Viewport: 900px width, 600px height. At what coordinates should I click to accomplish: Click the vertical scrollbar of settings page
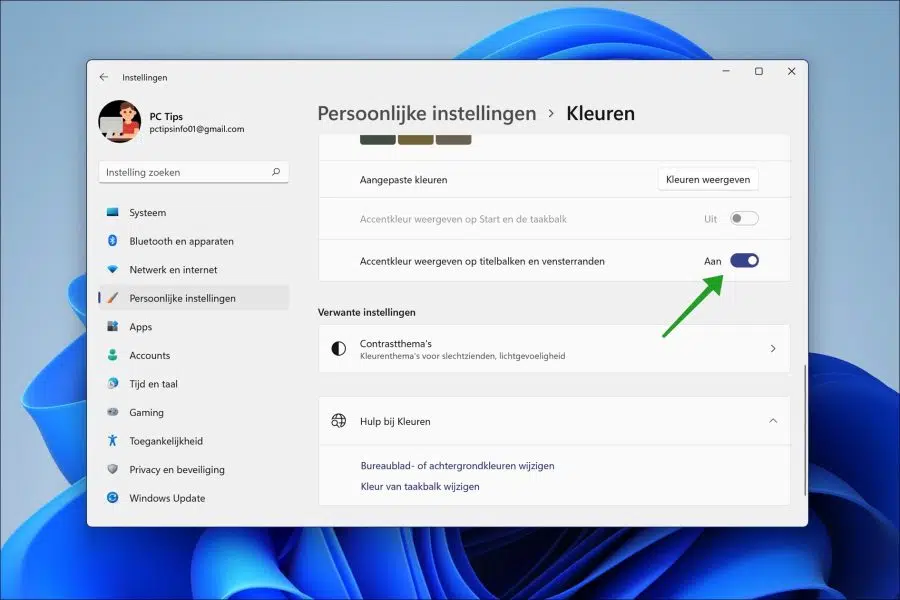[x=805, y=431]
